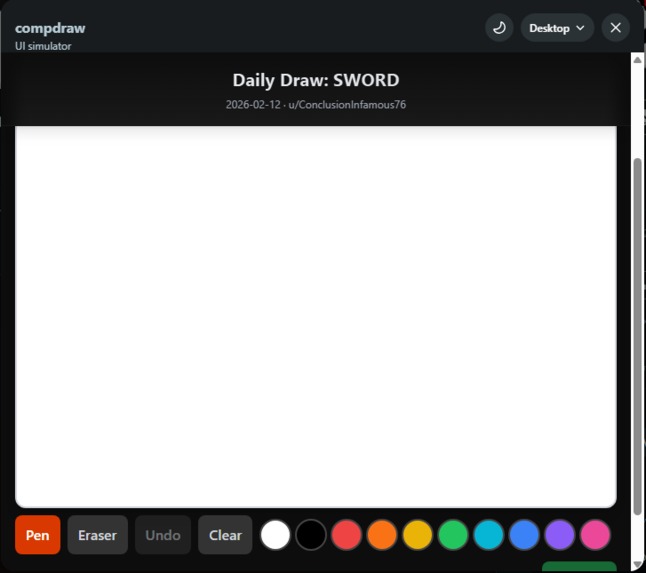Click the u/ConclusionInfamous76 username text
The height and width of the screenshot is (573, 646).
click(347, 105)
